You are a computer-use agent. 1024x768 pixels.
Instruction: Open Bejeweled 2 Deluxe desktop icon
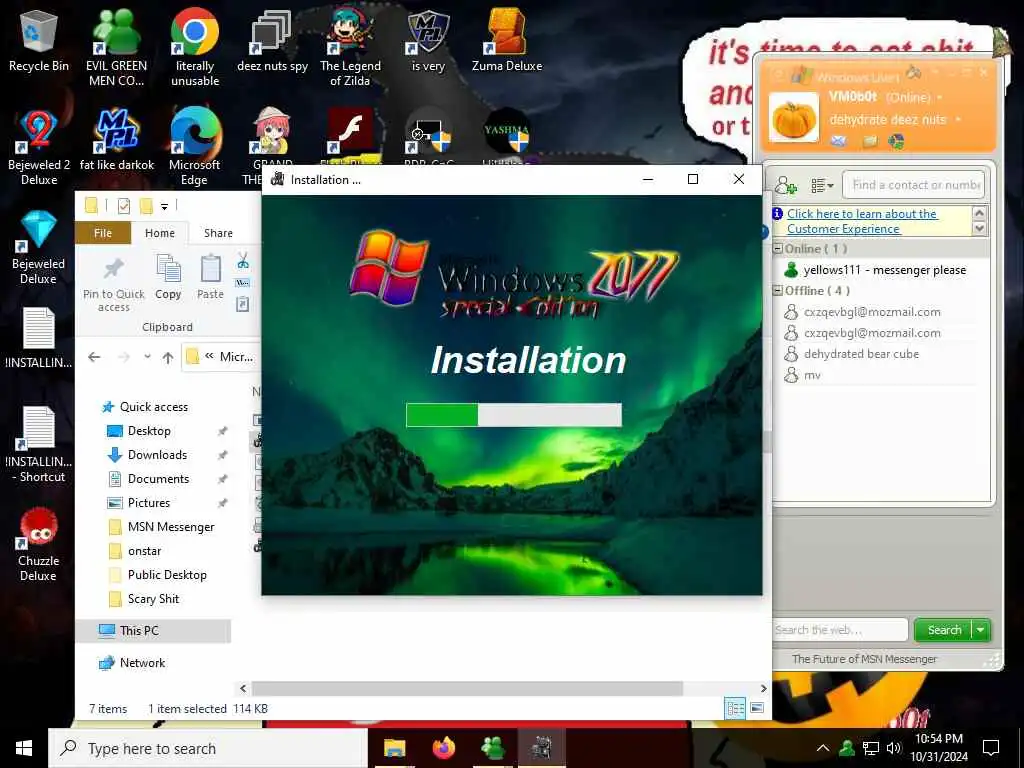pyautogui.click(x=39, y=146)
